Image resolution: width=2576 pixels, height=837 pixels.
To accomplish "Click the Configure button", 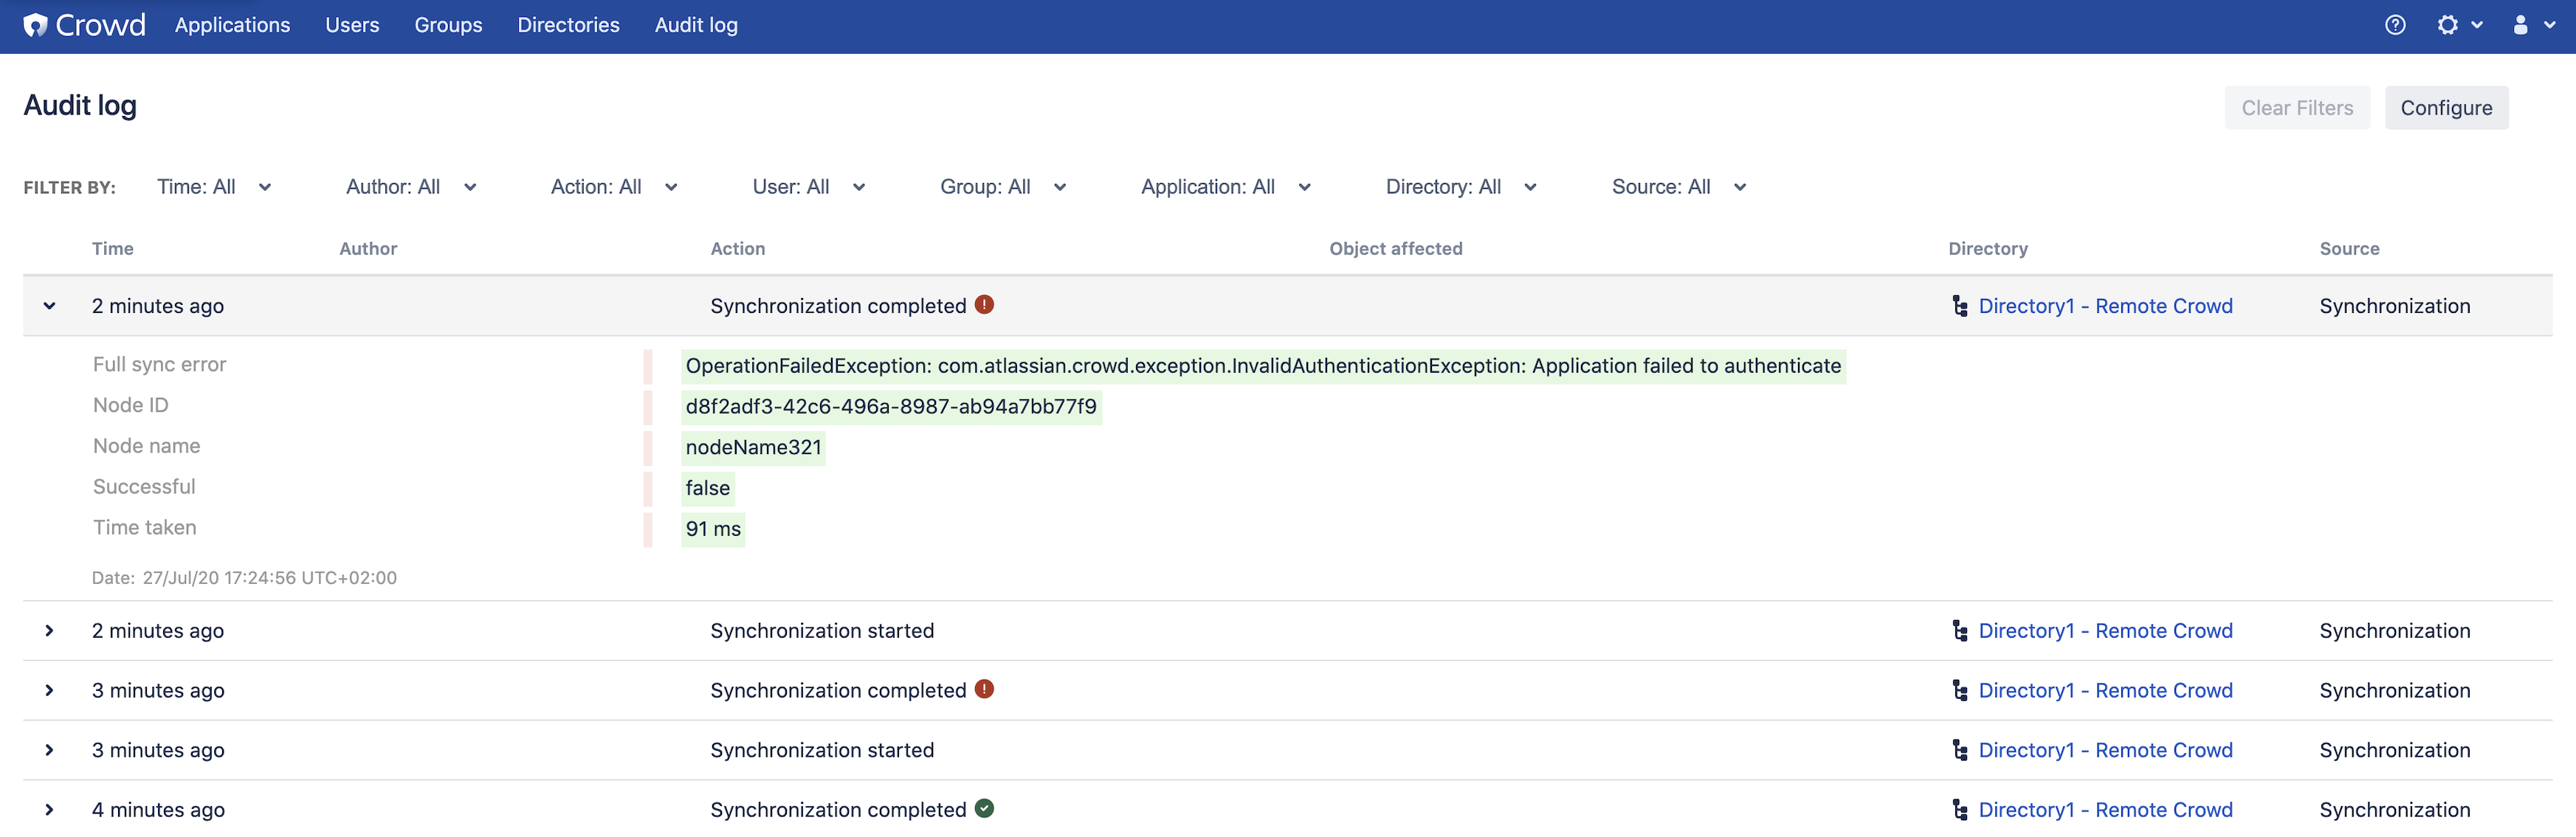I will point(2446,108).
